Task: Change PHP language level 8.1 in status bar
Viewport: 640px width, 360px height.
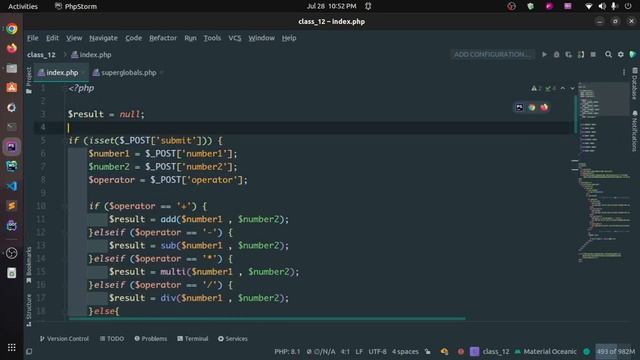Action: tap(287, 351)
